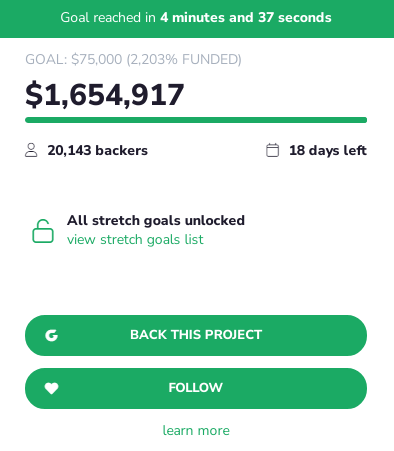
Task: Back this project button
Action: click(196, 335)
